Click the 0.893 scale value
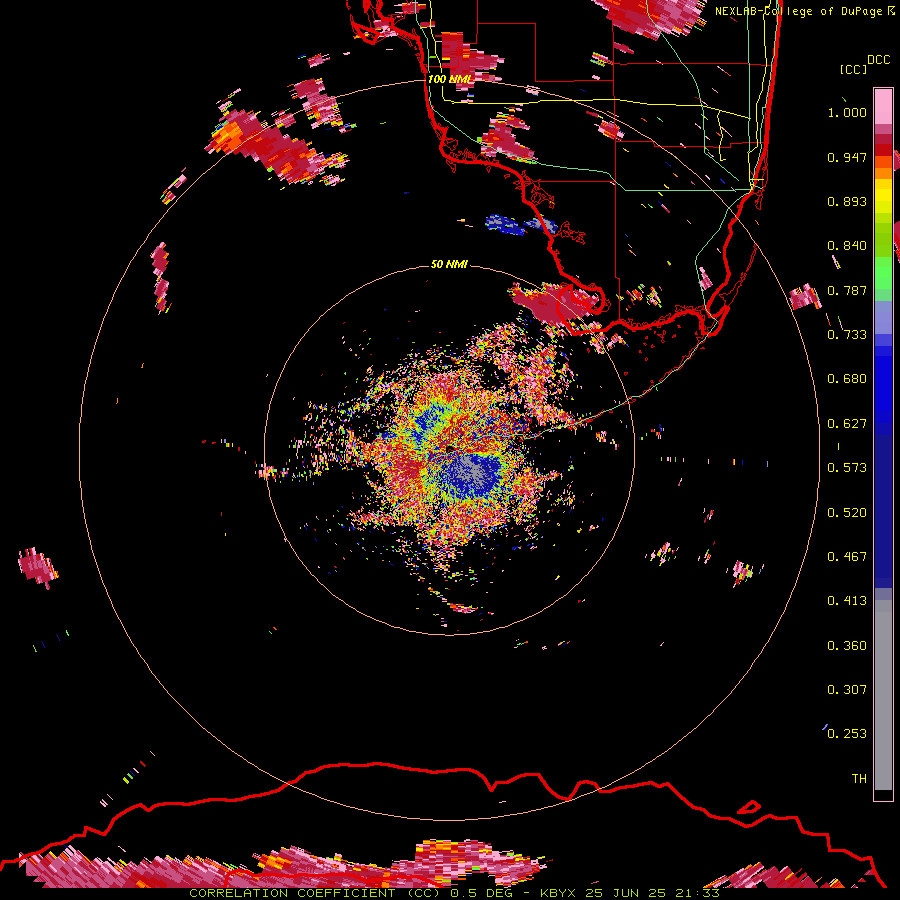This screenshot has width=900, height=900. point(847,201)
